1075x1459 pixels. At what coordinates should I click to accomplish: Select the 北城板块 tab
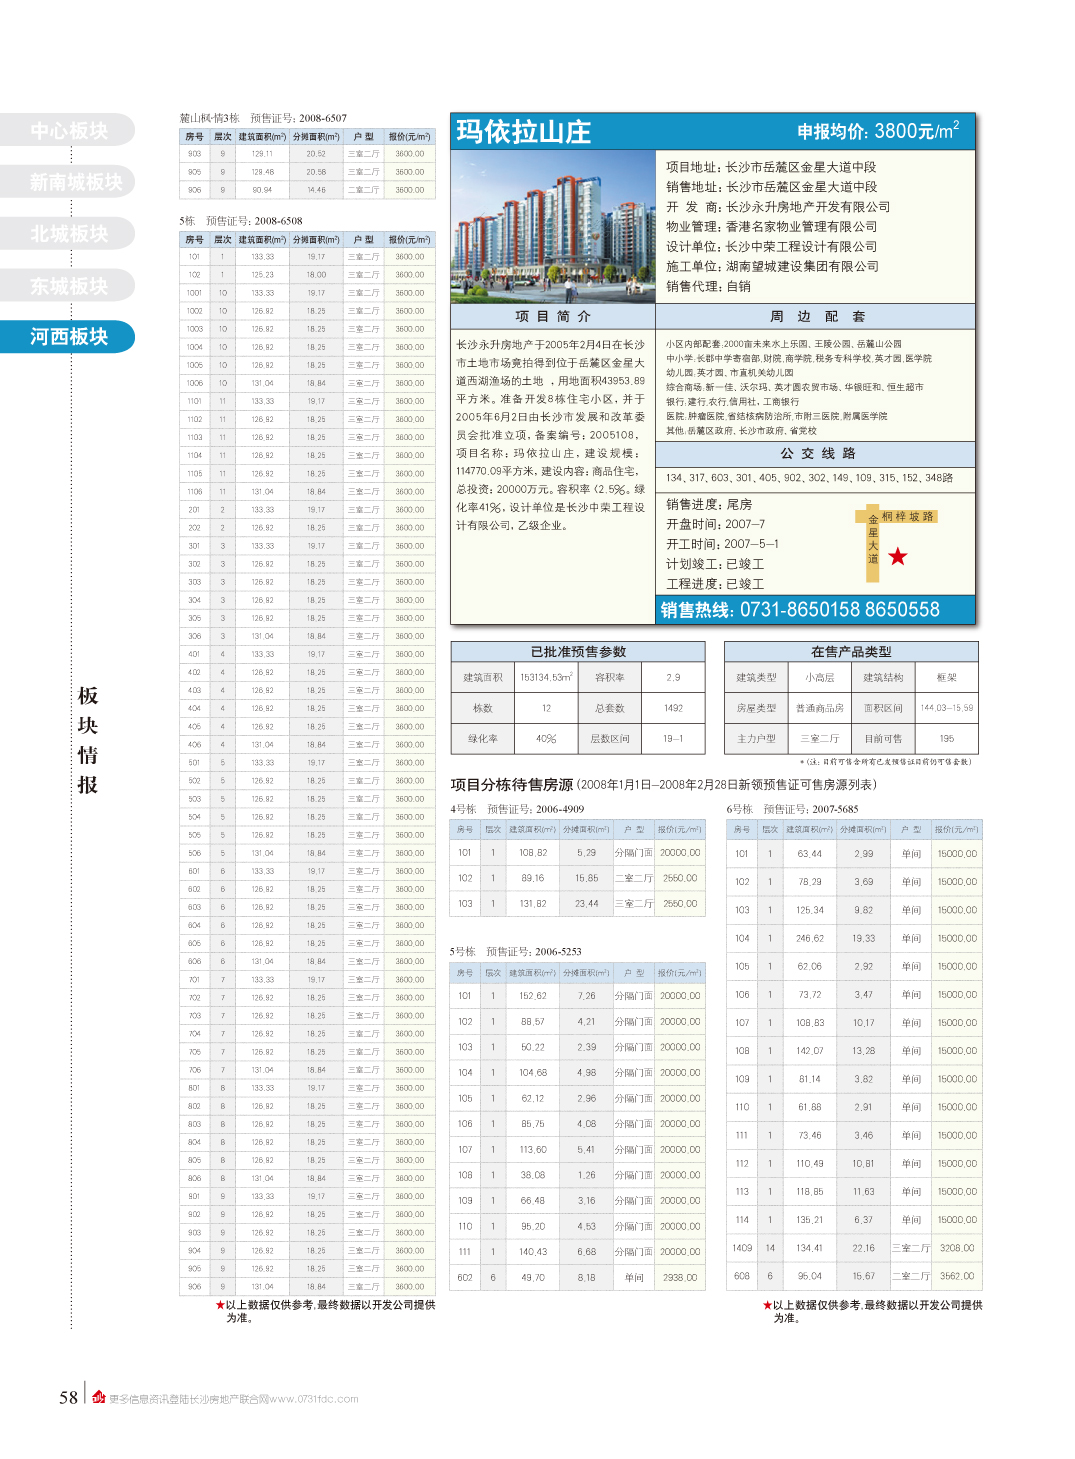pyautogui.click(x=68, y=234)
